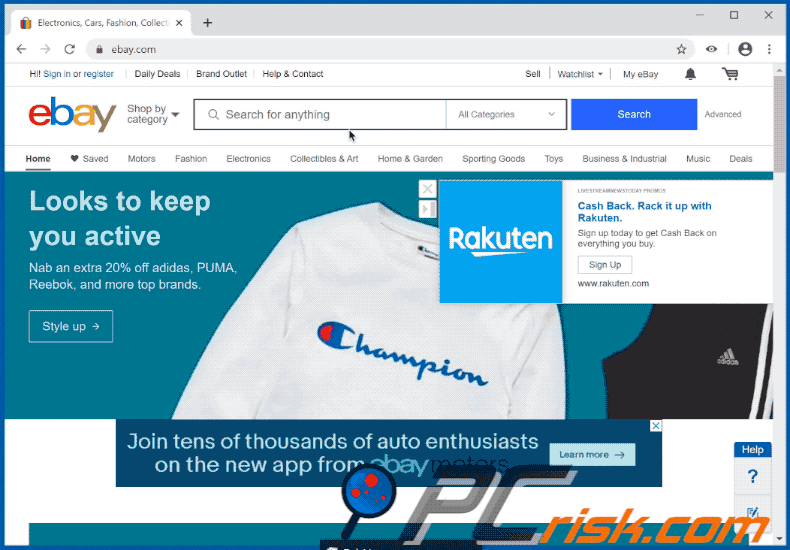Close the eBay browser tab
The width and height of the screenshot is (790, 550).
pyautogui.click(x=179, y=23)
